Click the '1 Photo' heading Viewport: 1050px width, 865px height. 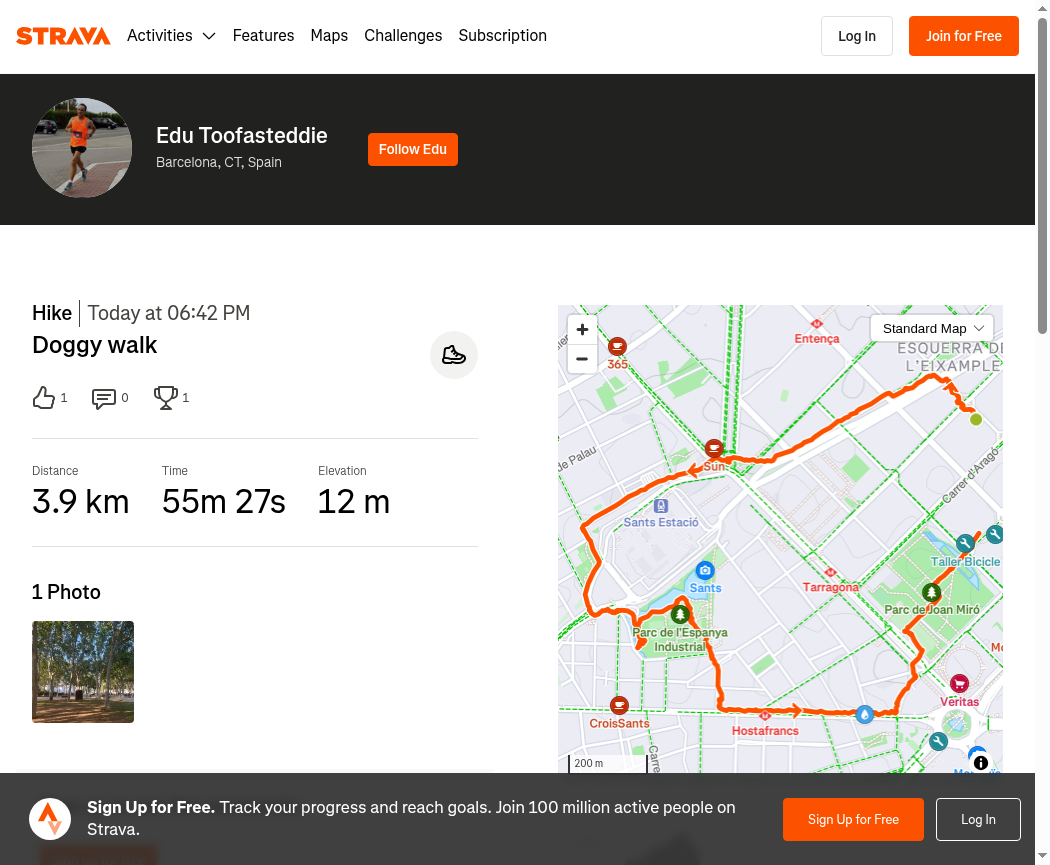pyautogui.click(x=66, y=593)
